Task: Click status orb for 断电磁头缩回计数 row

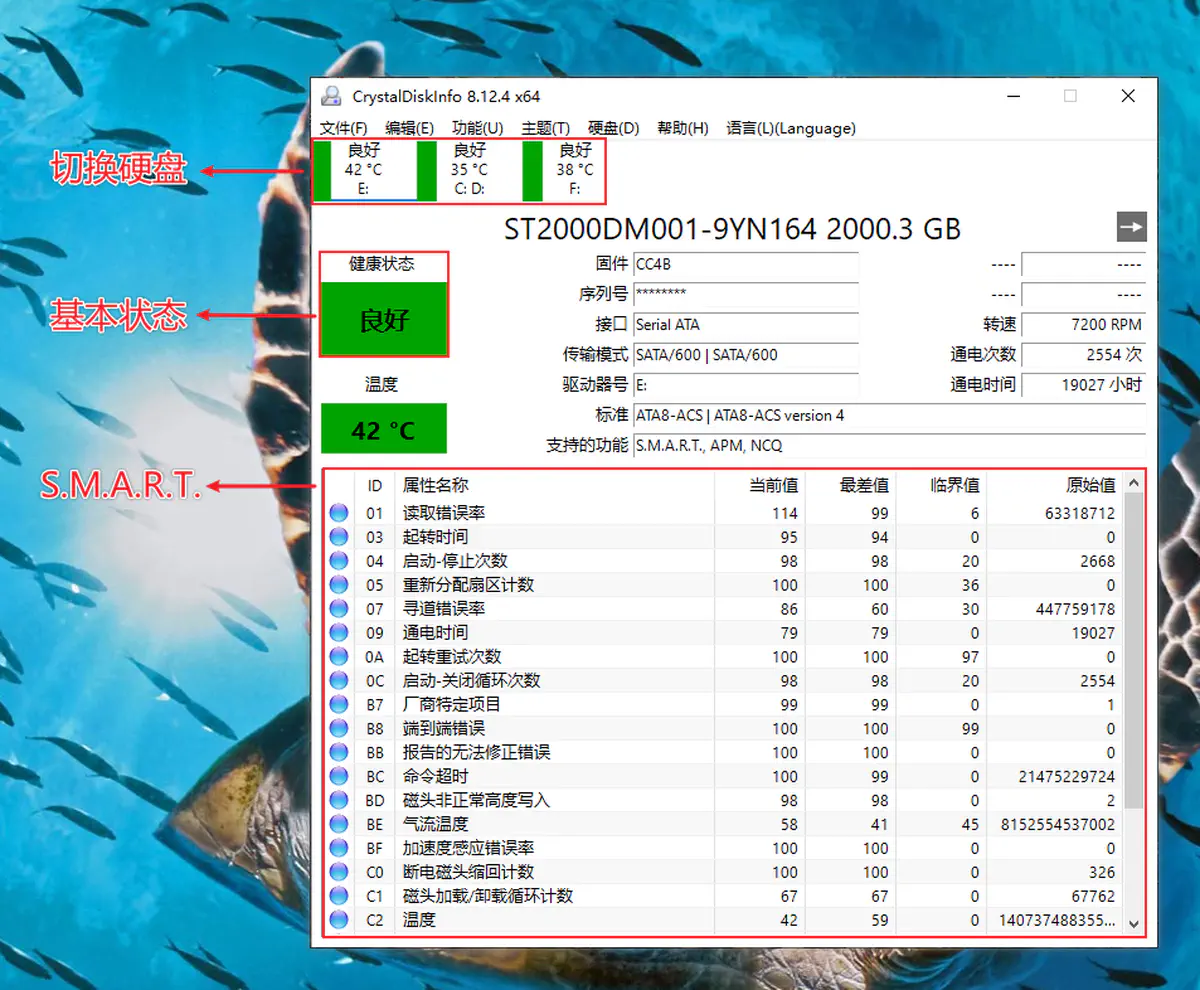Action: 339,872
